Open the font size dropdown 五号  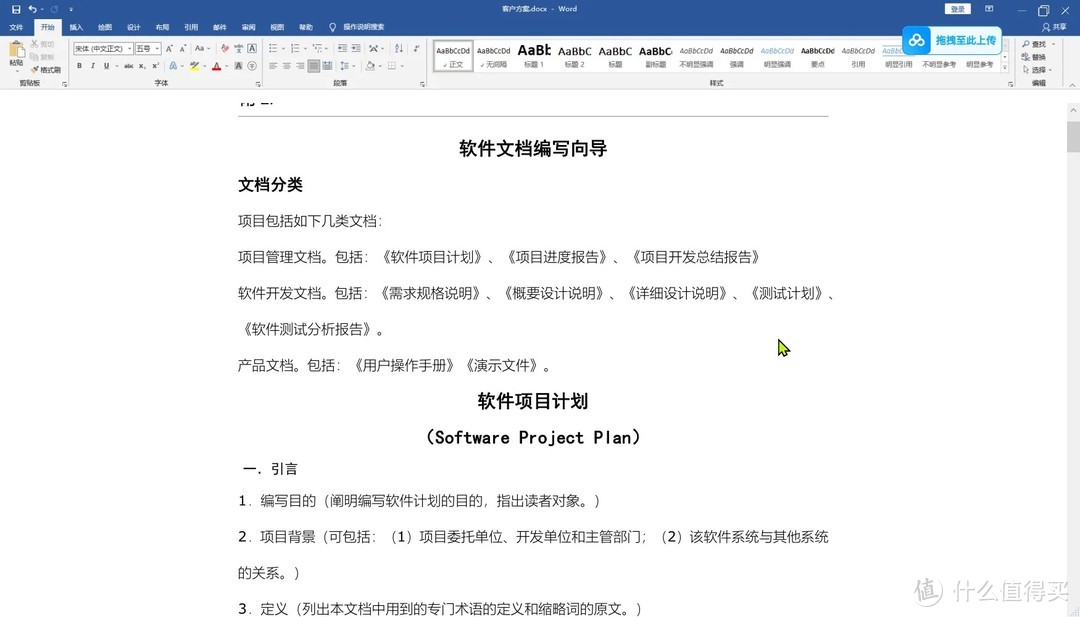[158, 48]
